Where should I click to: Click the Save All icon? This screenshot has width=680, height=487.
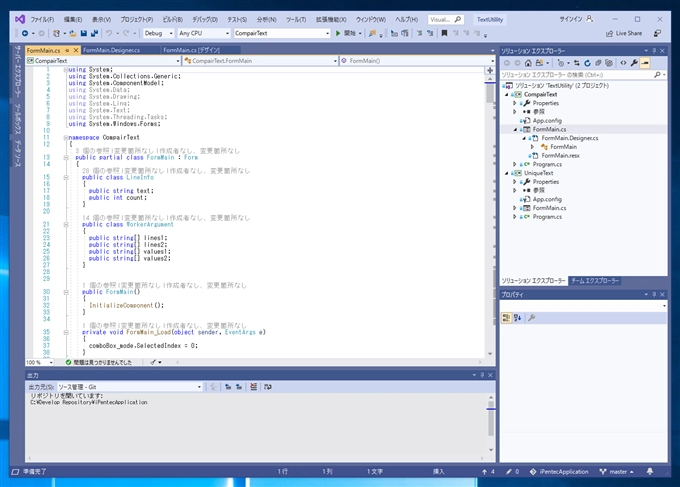(94, 33)
